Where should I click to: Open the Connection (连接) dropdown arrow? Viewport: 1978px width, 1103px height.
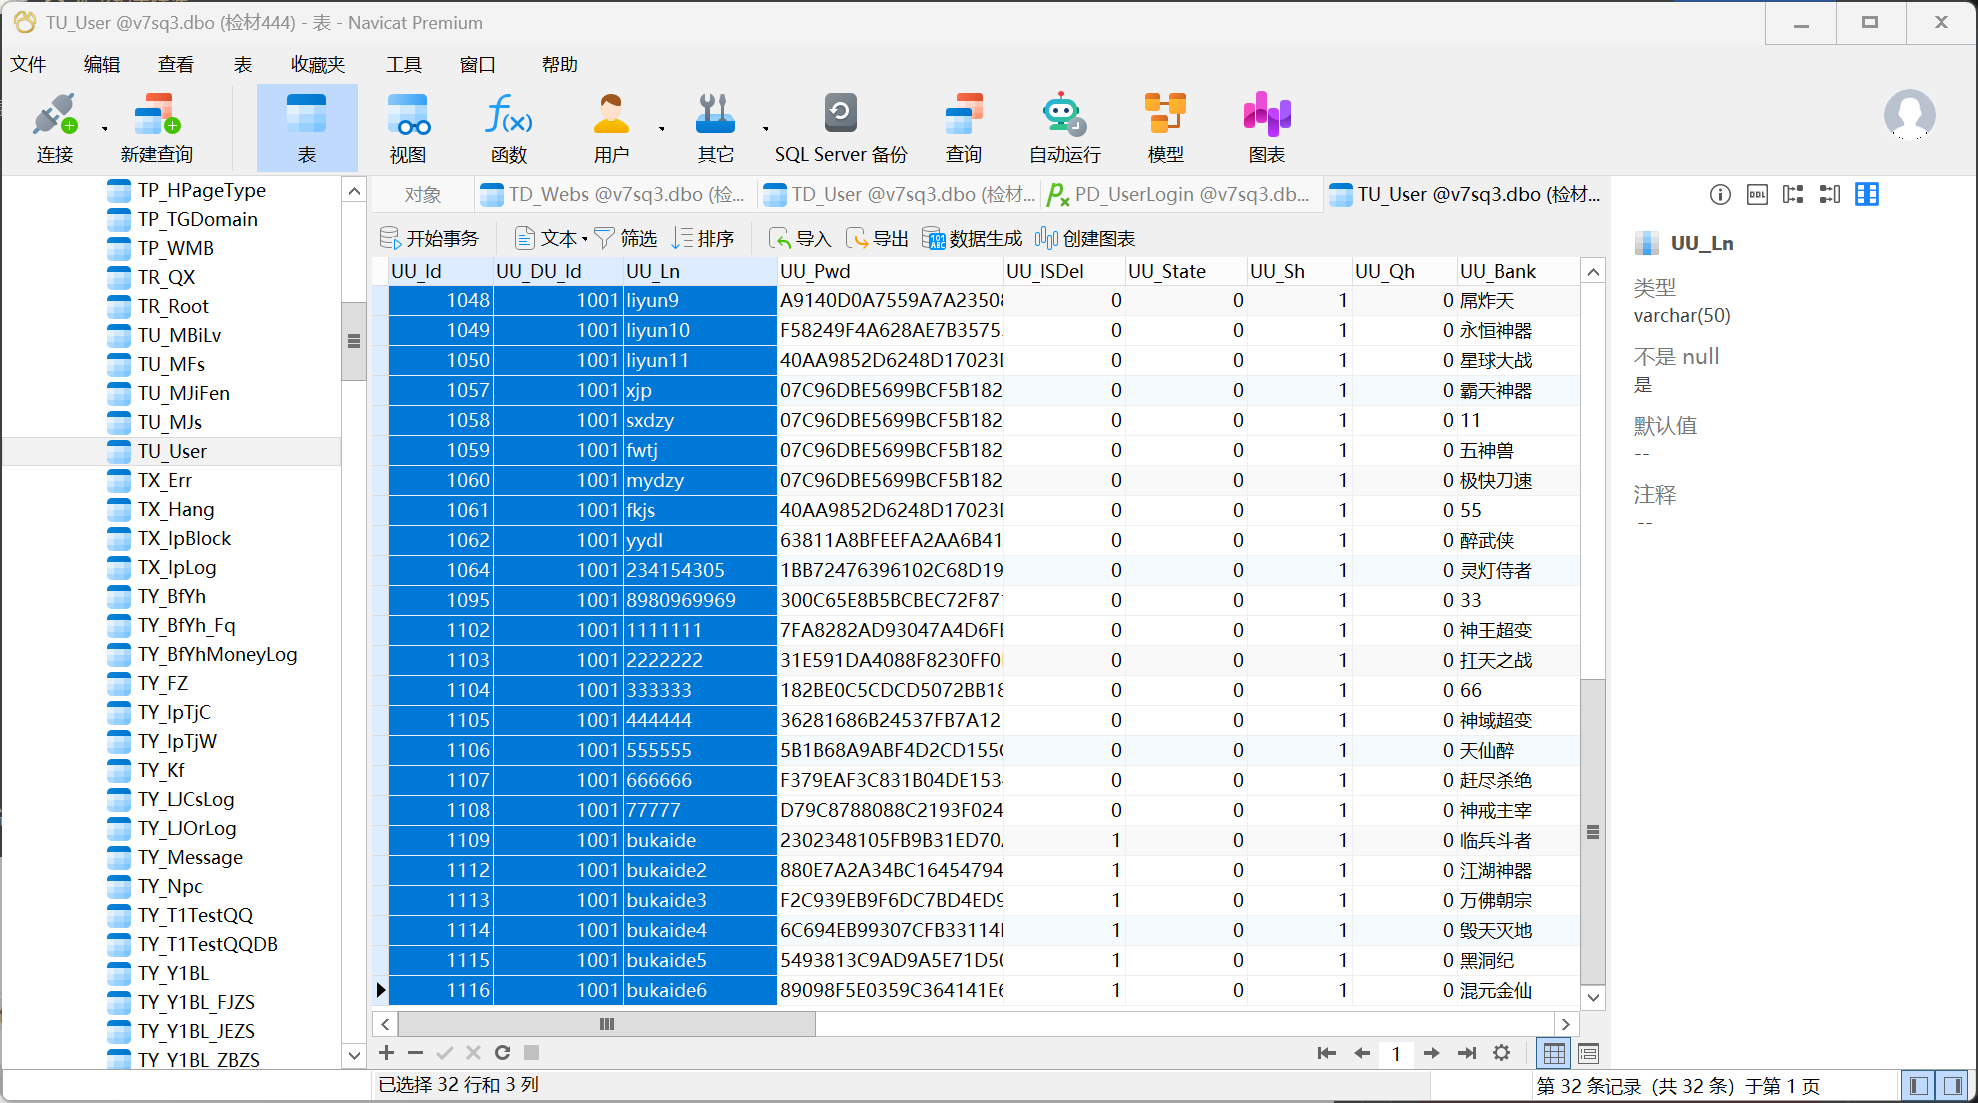[x=105, y=129]
